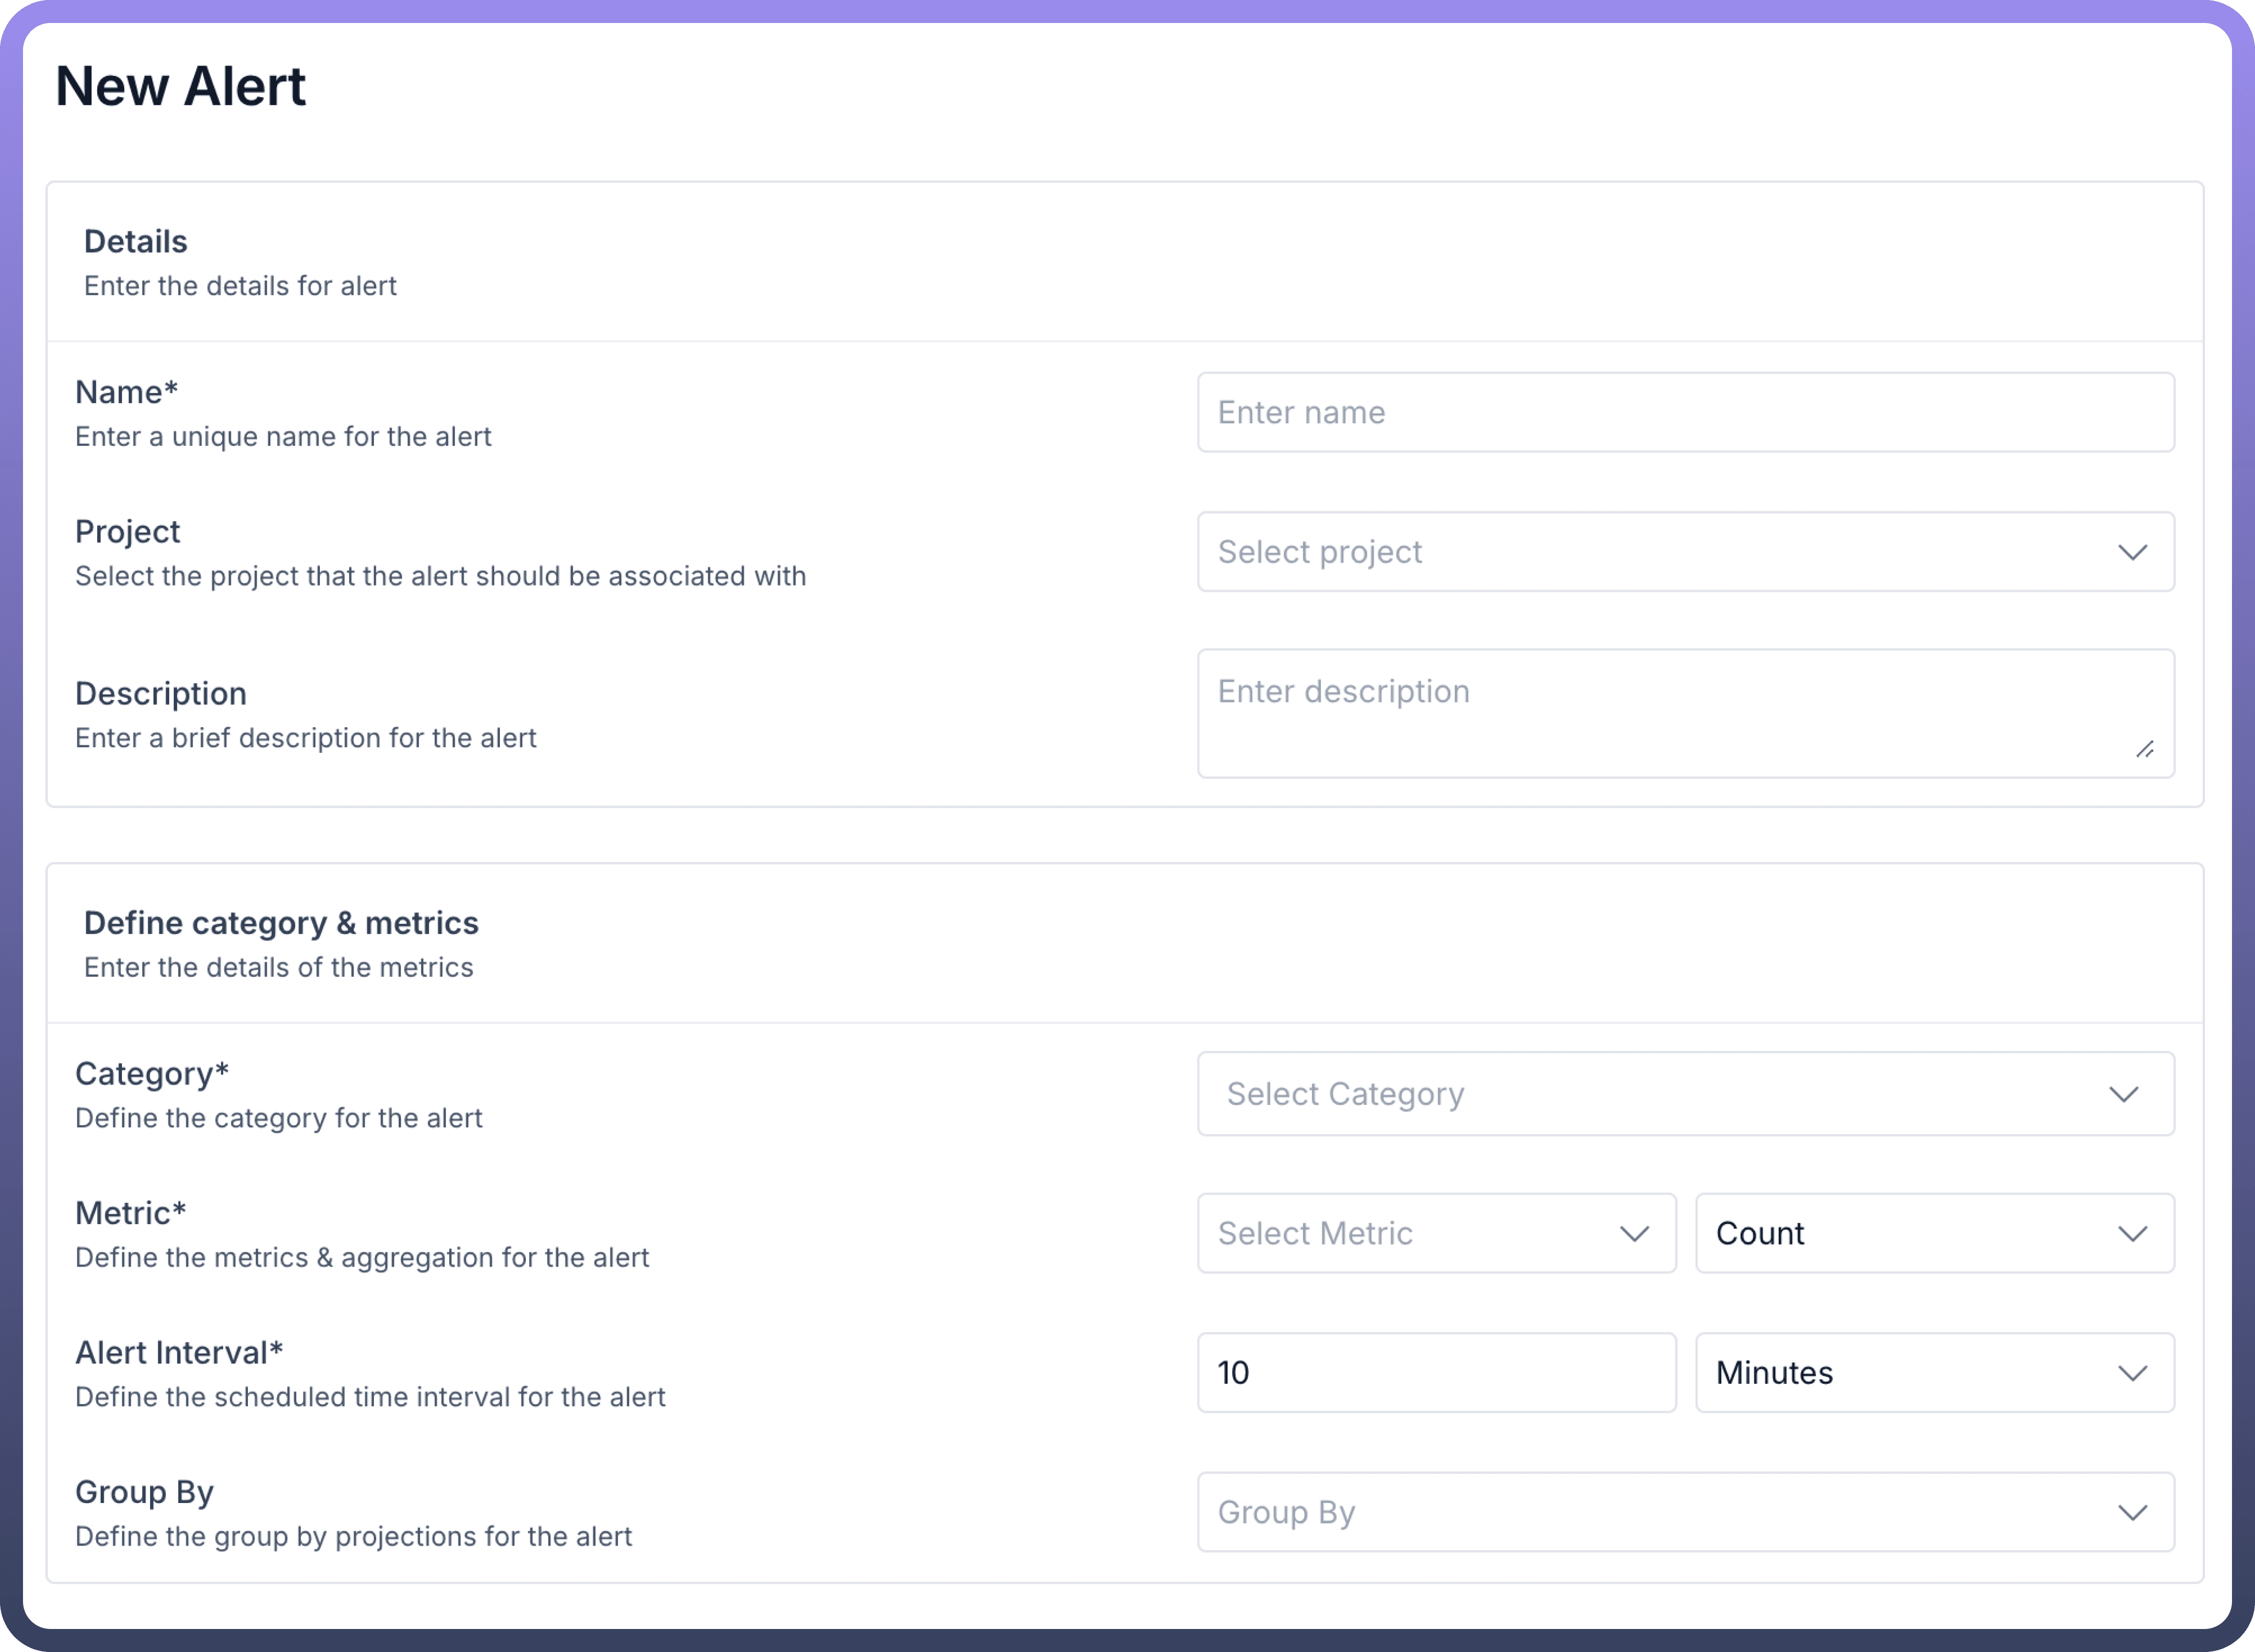Click the Enter name input field
The height and width of the screenshot is (1652, 2255).
tap(1685, 412)
